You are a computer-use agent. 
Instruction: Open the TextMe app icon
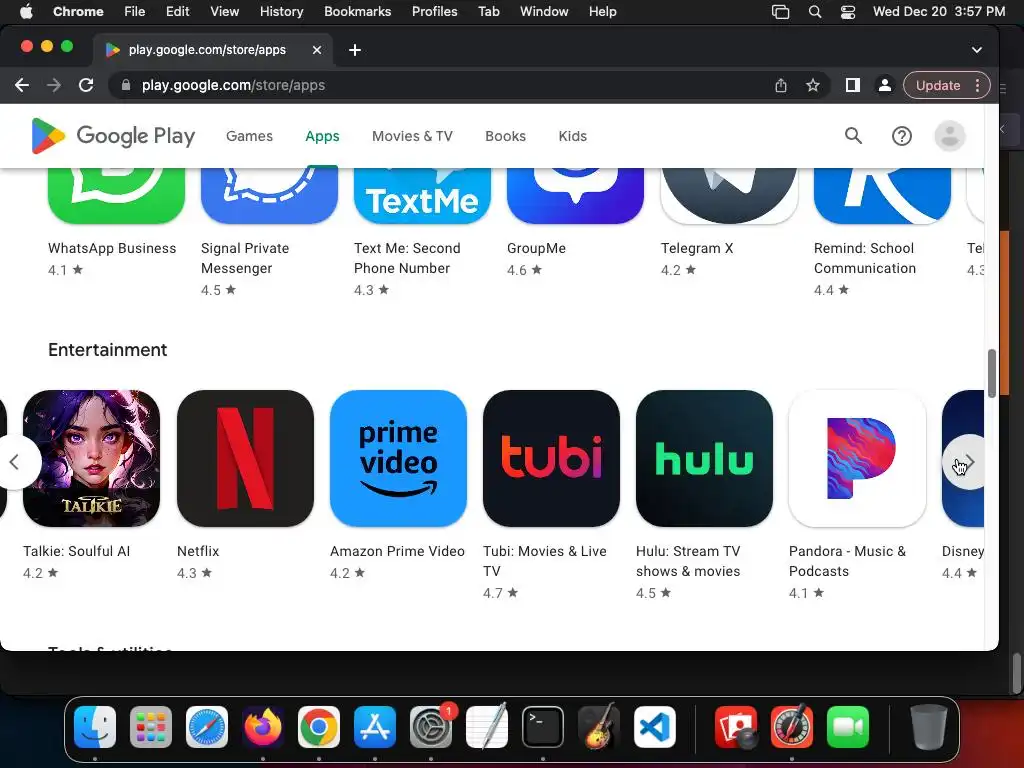(422, 195)
